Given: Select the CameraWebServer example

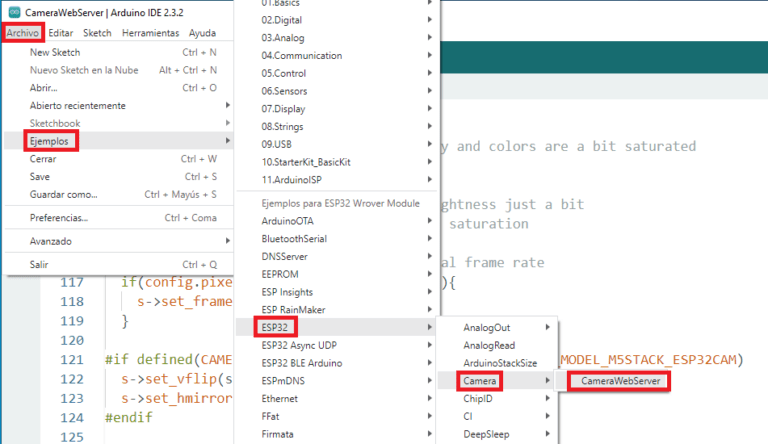Looking at the screenshot, I should pyautogui.click(x=620, y=381).
